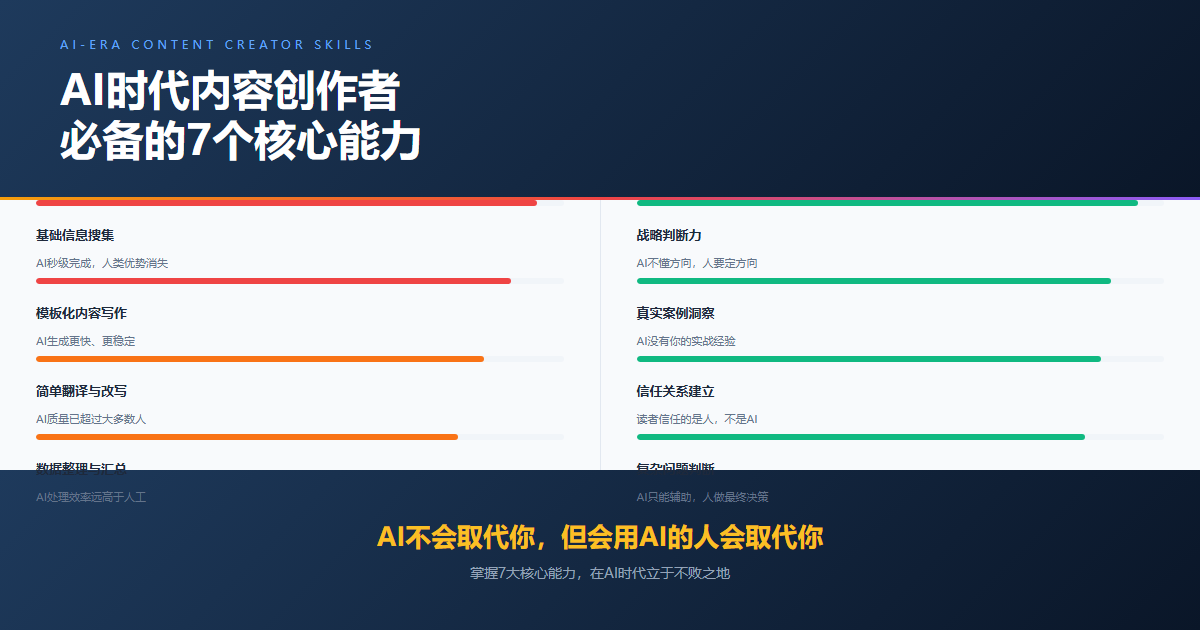Click the green progress bar below 'AI不懂方向，人要定方向'
This screenshot has height=630, width=1200.
pos(873,281)
